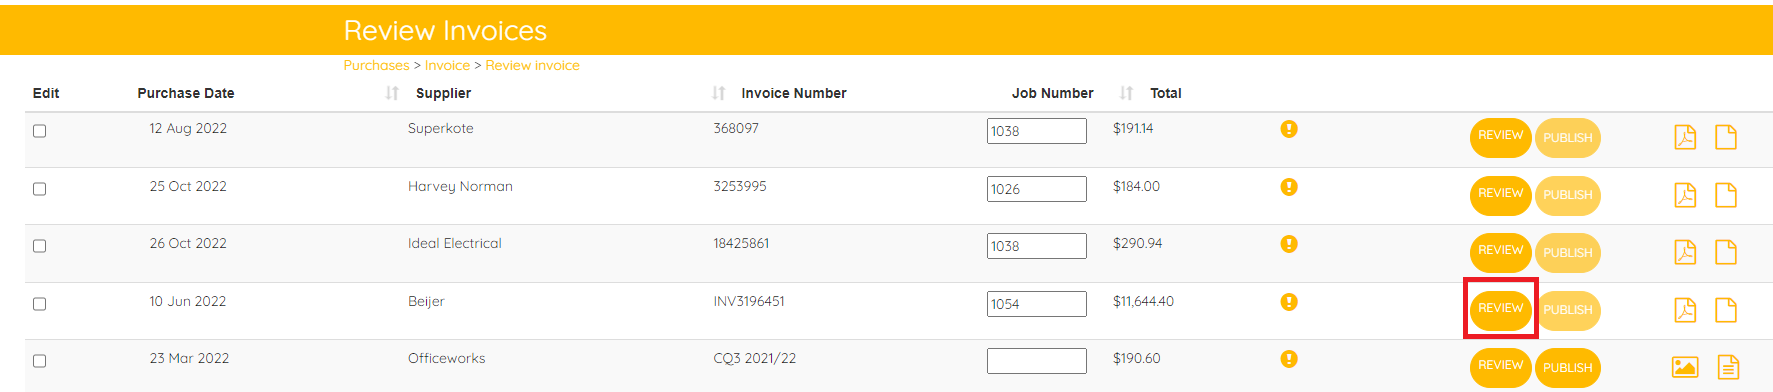The image size is (1773, 392).
Task: Click the empty job number field for Officeworks
Action: tap(1036, 361)
